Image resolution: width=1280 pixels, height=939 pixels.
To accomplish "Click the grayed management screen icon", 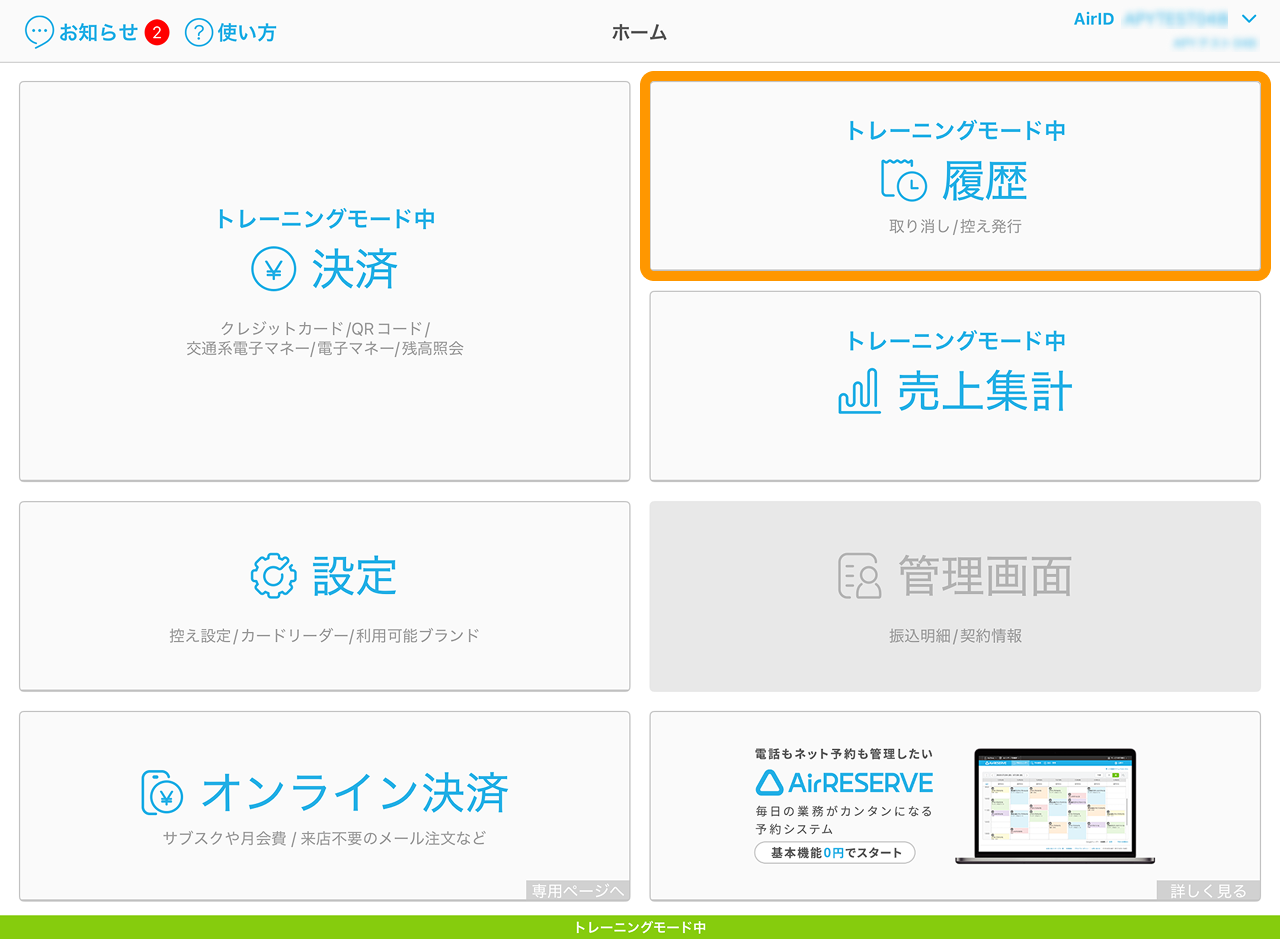I will [859, 576].
